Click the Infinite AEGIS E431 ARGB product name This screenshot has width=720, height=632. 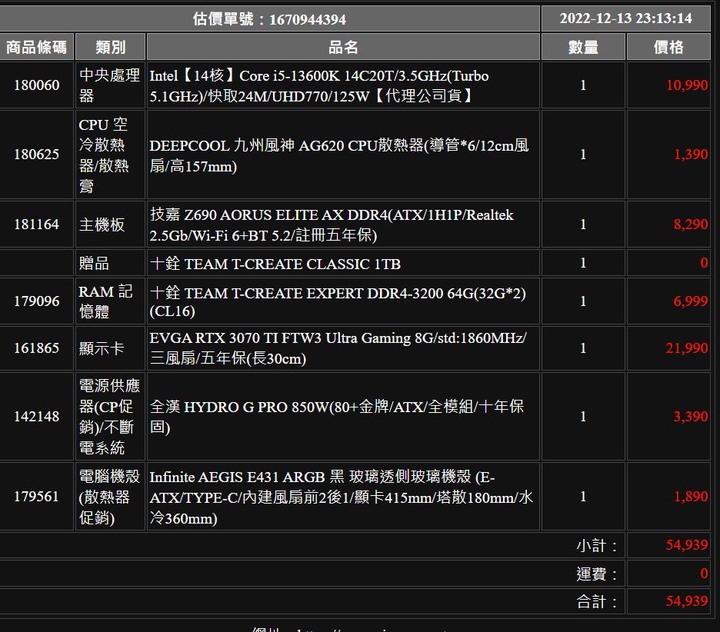click(x=343, y=497)
